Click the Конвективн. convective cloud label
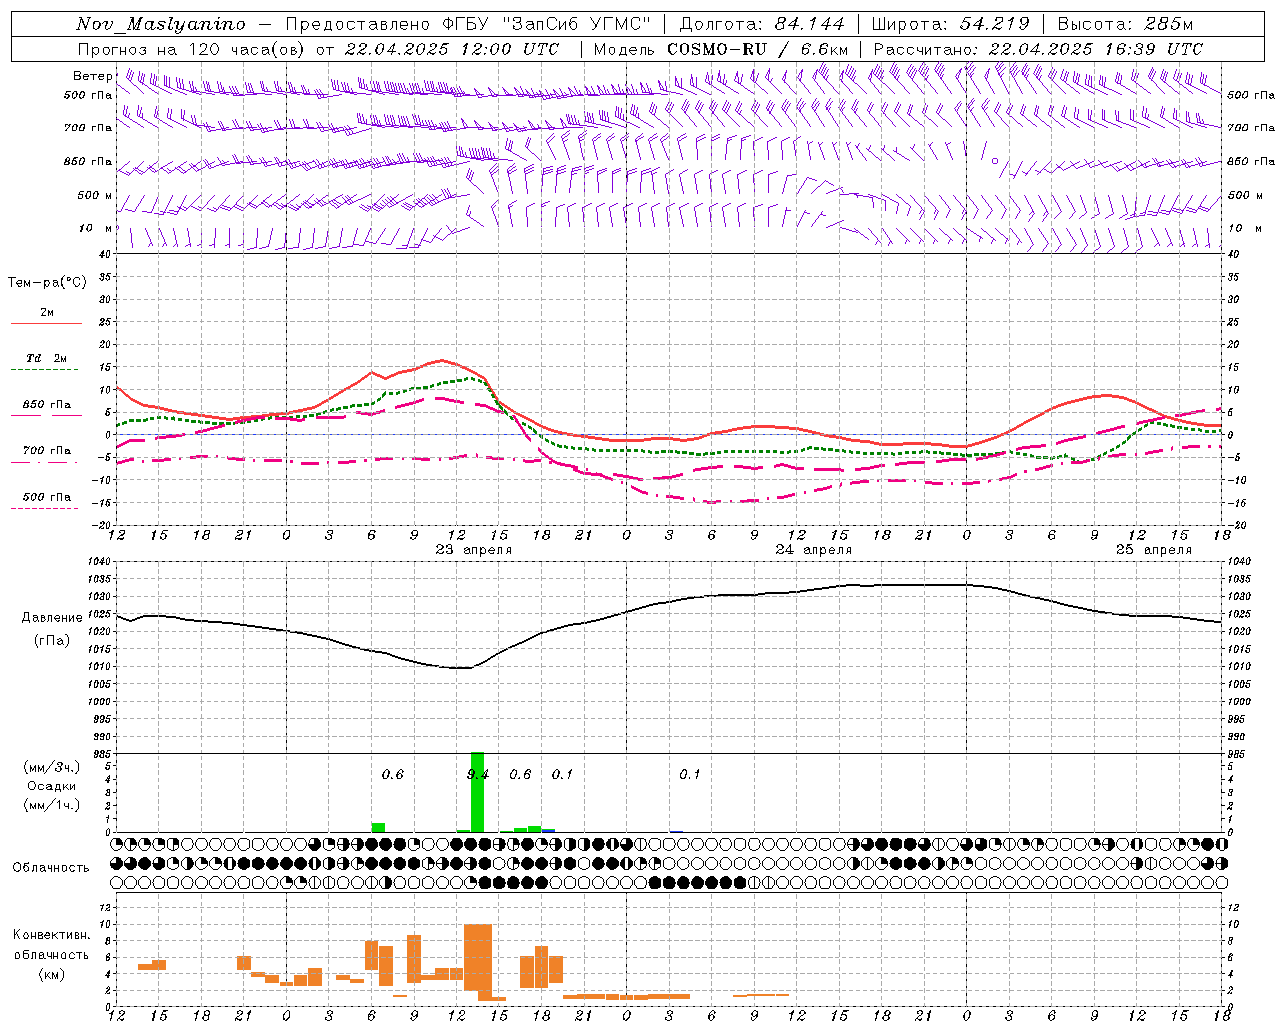1280x1024 pixels. click(x=52, y=935)
